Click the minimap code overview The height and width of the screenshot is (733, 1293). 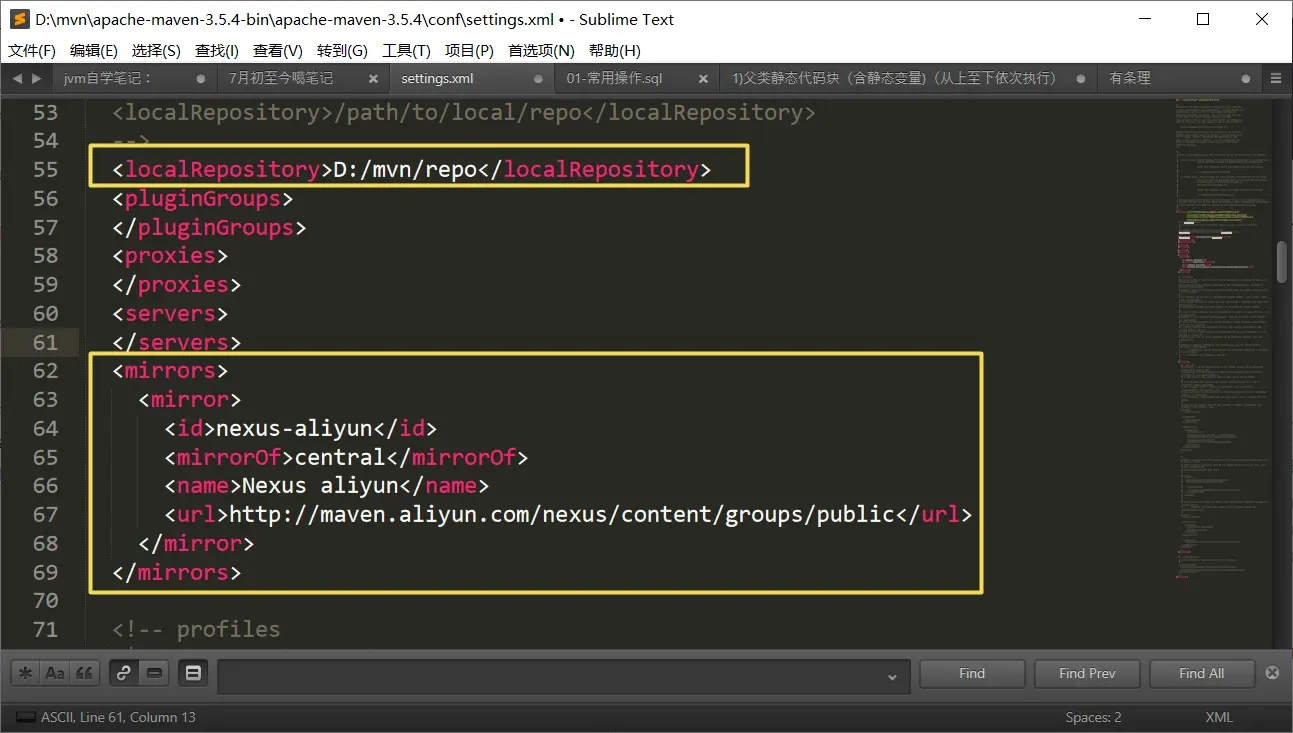point(1223,340)
